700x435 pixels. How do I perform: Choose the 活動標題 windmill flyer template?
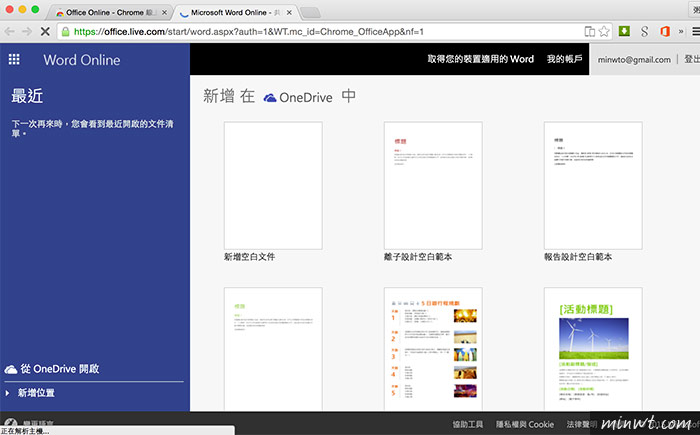[593, 349]
